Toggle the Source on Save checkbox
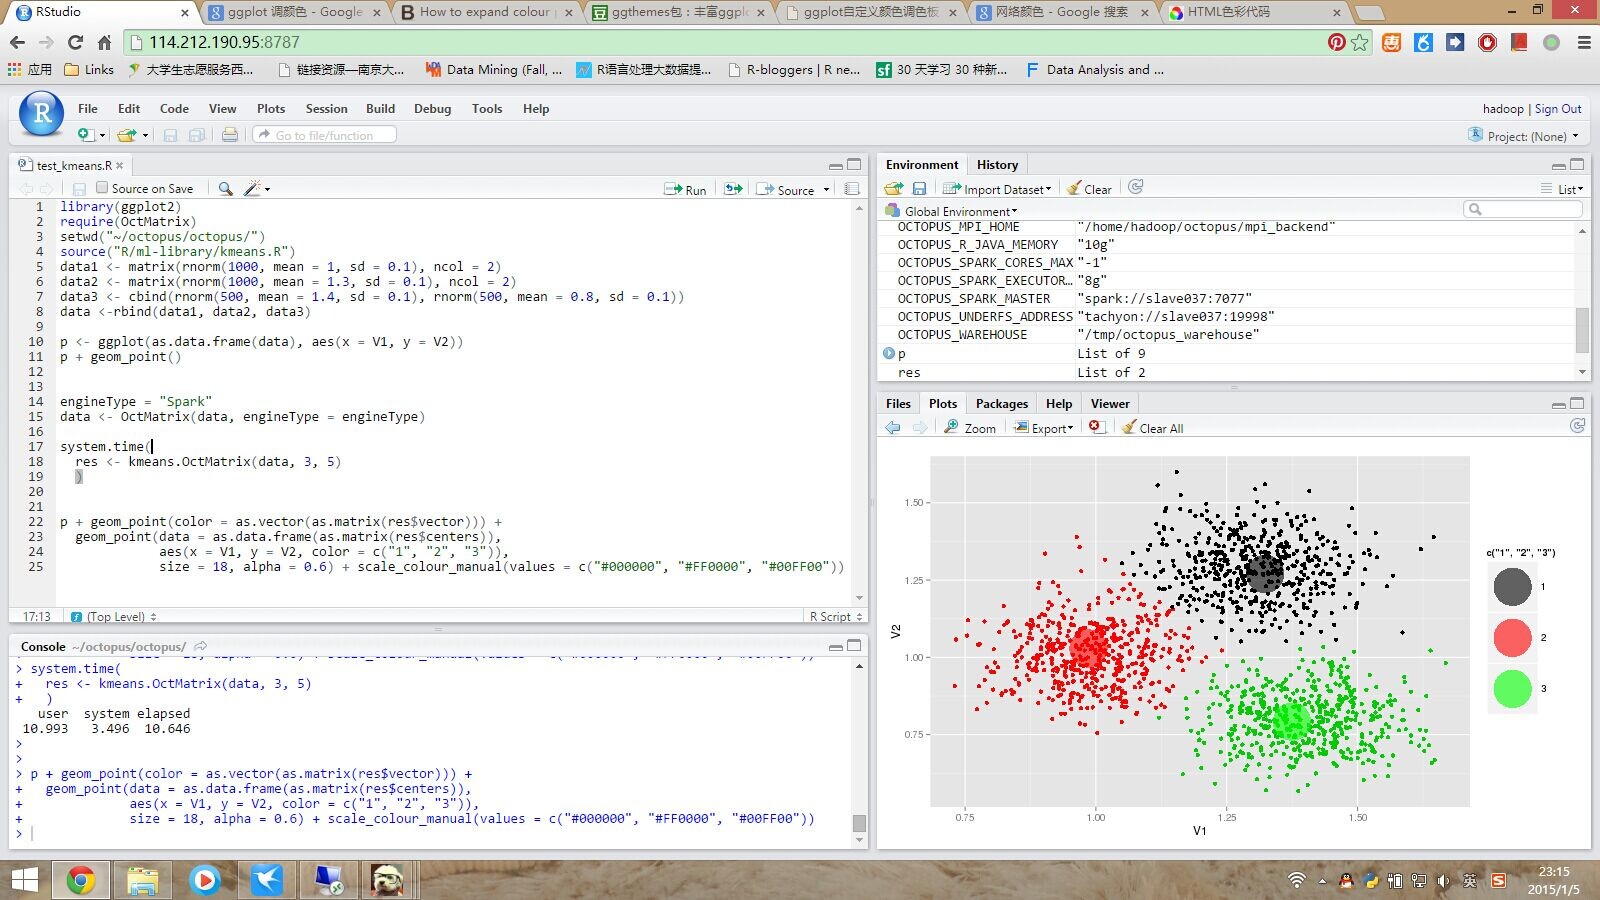 coord(102,188)
